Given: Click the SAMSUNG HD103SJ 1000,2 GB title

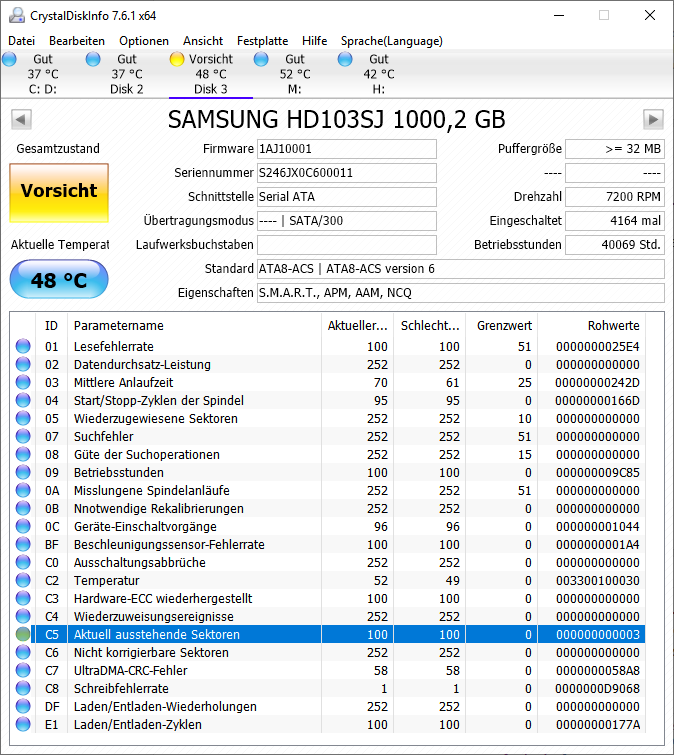Looking at the screenshot, I should [x=337, y=119].
